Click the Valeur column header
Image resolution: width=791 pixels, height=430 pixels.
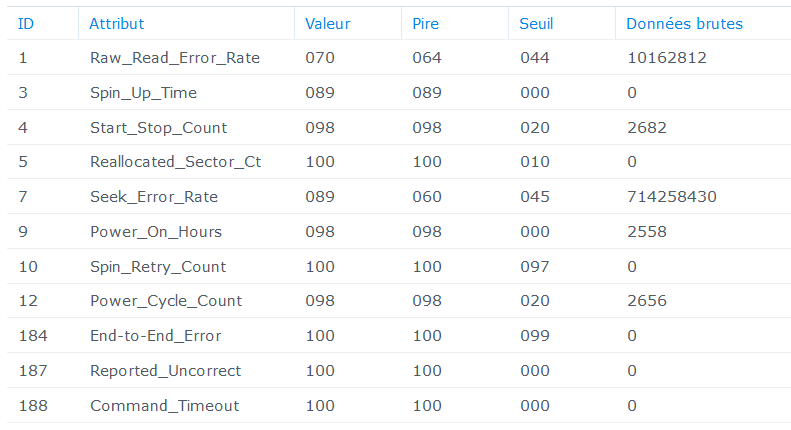348,24
